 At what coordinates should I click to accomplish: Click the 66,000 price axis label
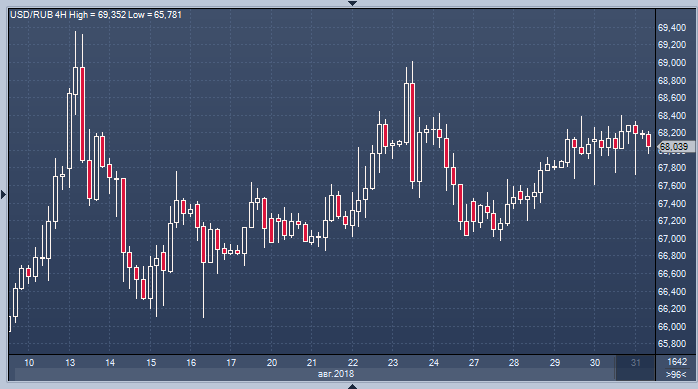672,326
